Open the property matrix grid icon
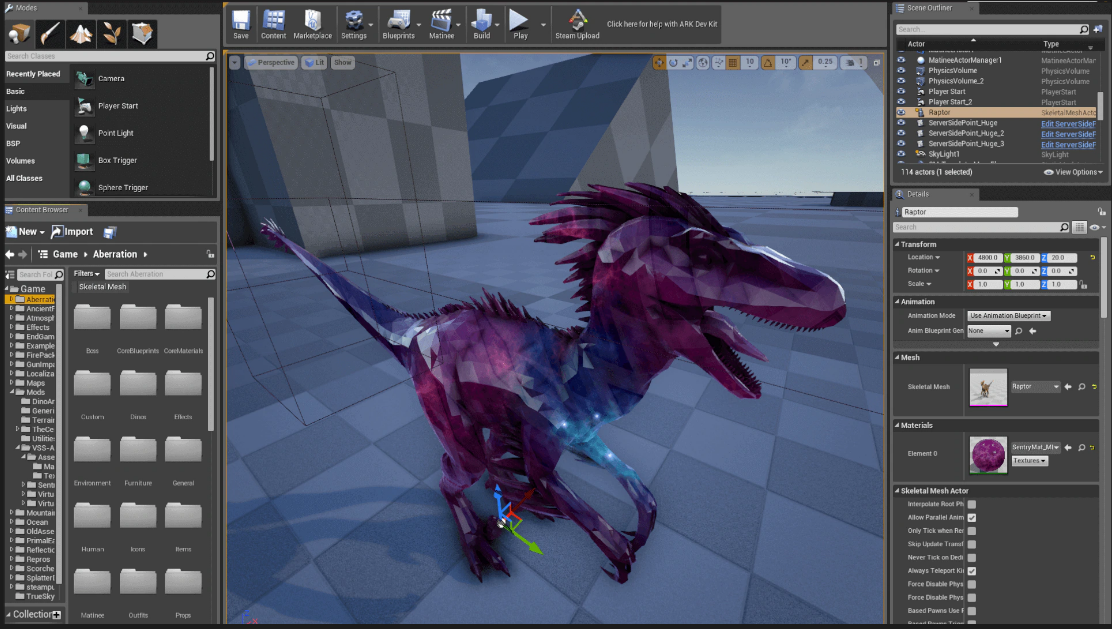Viewport: 1112px width, 629px height. (x=1079, y=227)
